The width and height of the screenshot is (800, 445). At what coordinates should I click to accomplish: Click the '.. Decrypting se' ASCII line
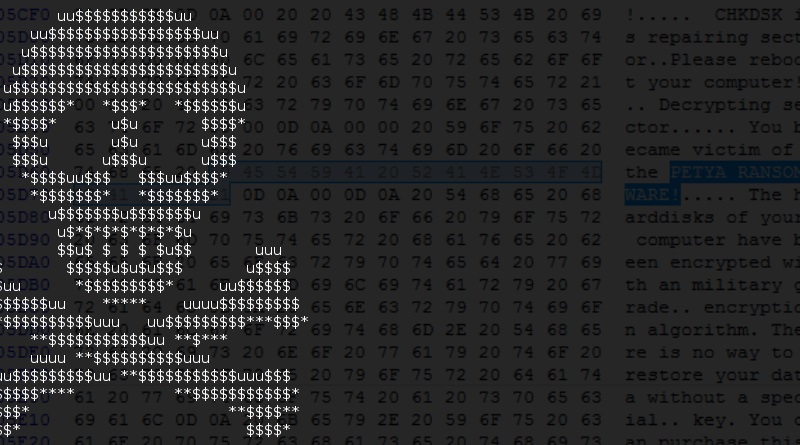click(x=712, y=105)
